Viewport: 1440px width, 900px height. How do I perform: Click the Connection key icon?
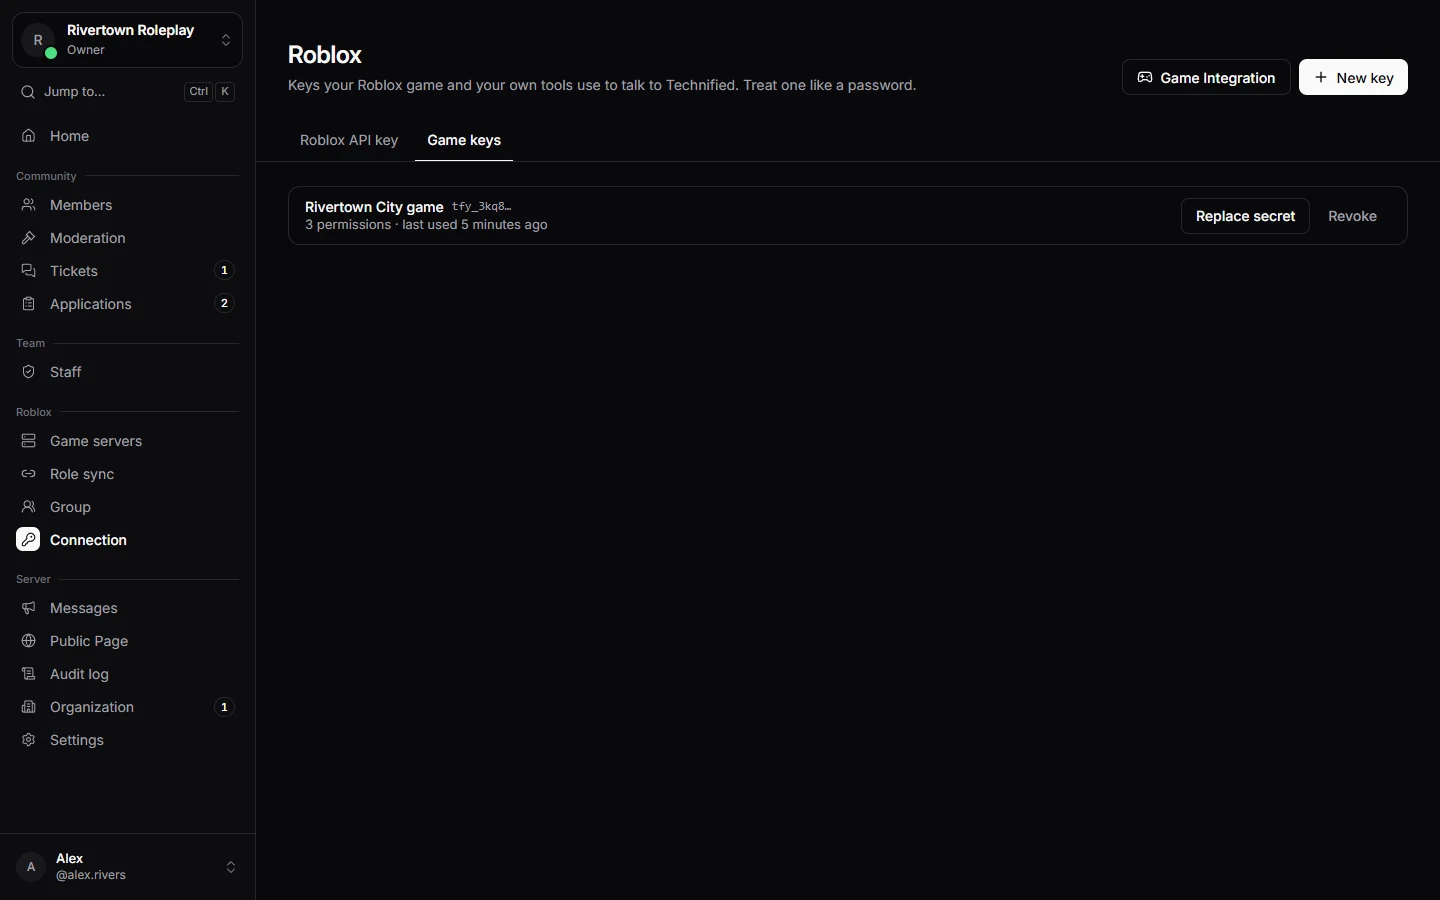(x=28, y=540)
